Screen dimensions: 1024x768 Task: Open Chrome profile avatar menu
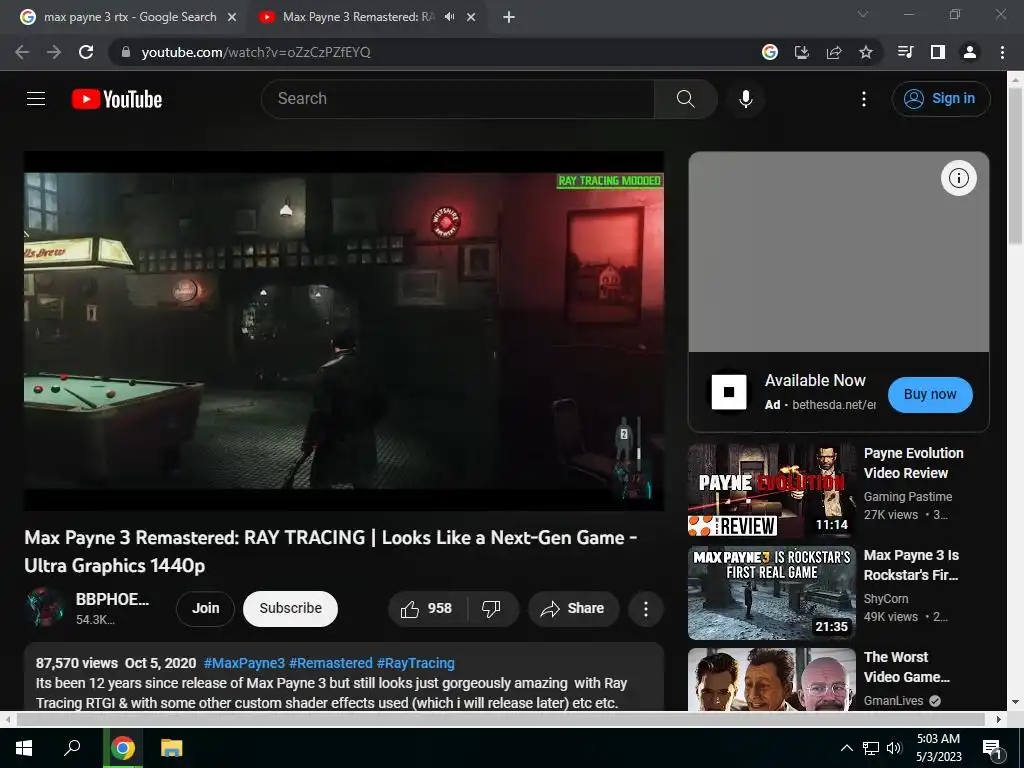[970, 52]
